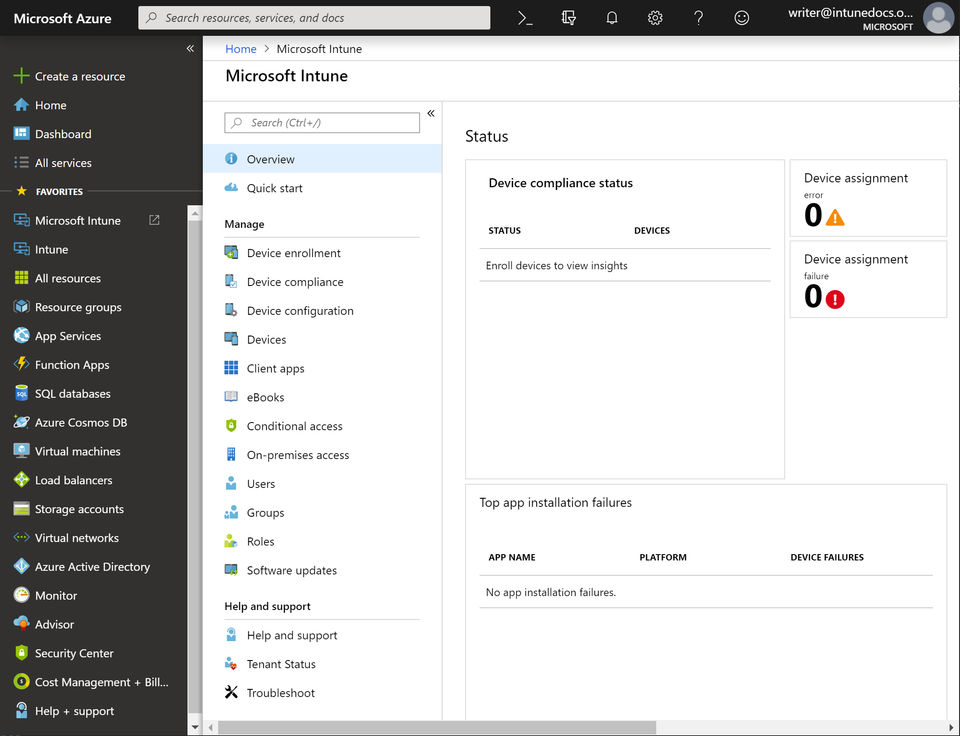This screenshot has width=960, height=736.
Task: Open the feedback smiley icon
Action: [741, 18]
